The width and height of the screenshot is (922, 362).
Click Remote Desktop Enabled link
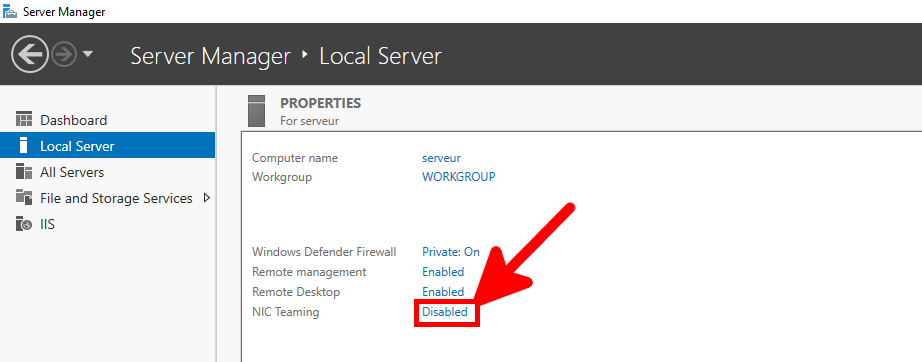(x=443, y=291)
